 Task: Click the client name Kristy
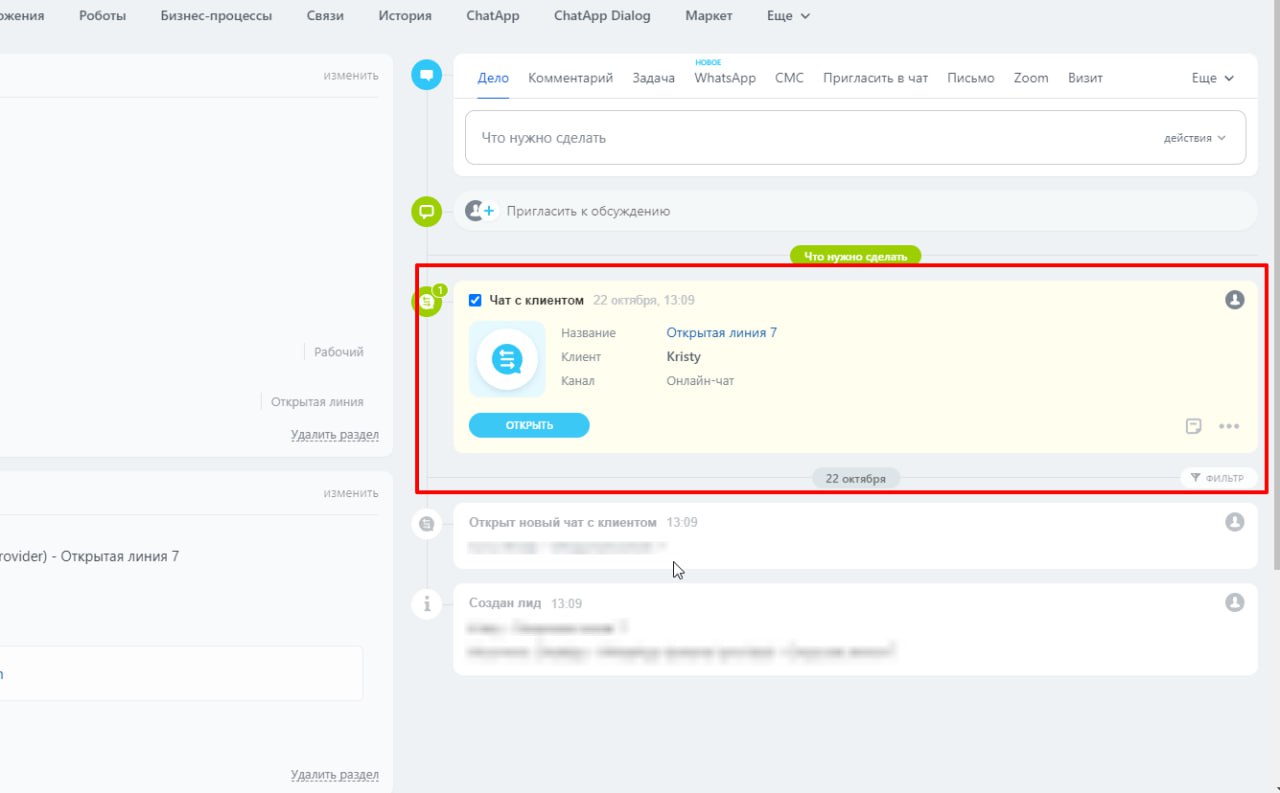(x=684, y=357)
